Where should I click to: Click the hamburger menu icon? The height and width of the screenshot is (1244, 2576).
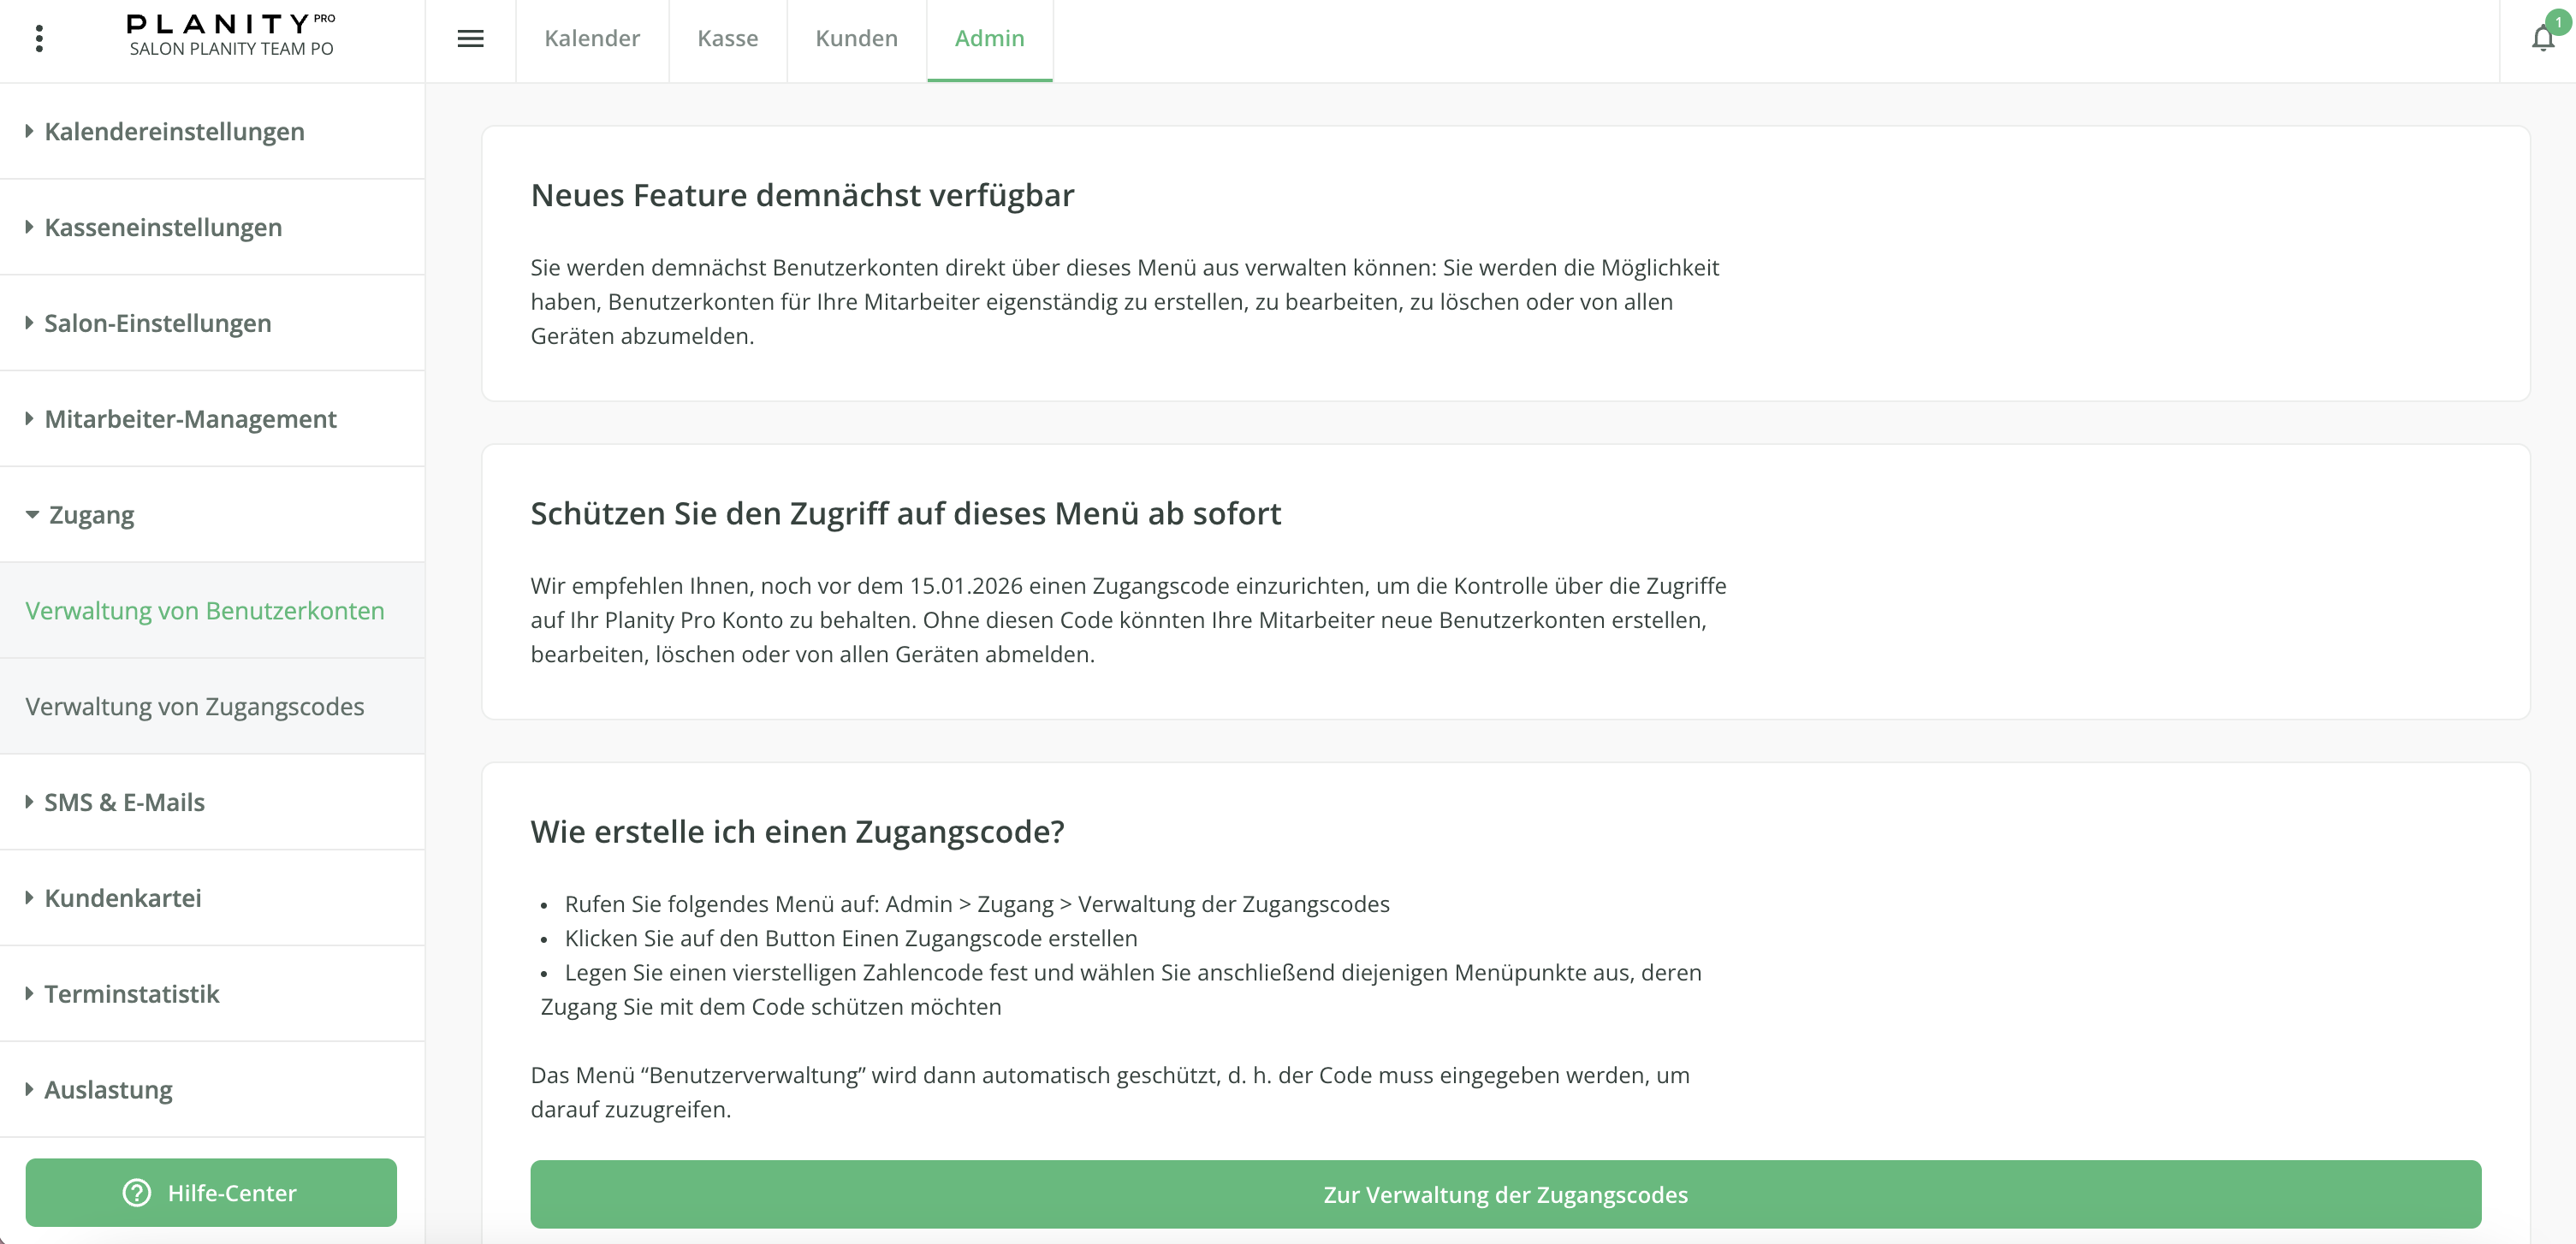470,39
